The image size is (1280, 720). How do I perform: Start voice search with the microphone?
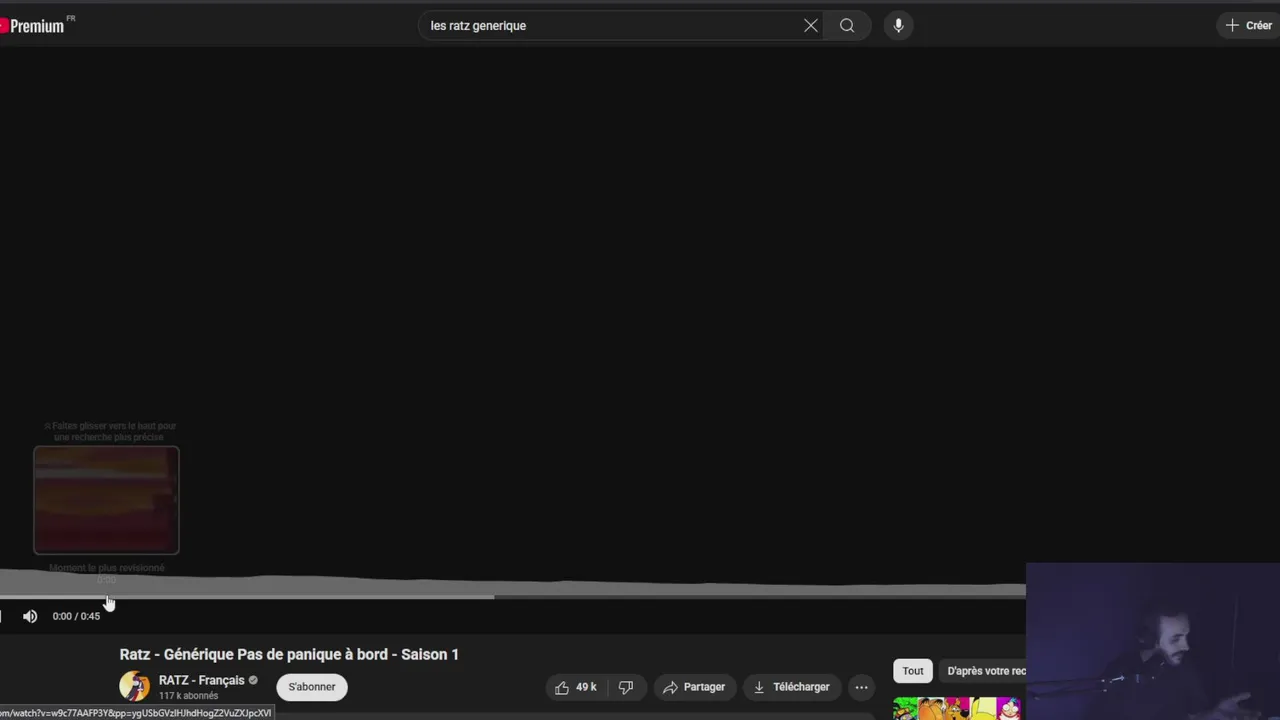click(898, 26)
